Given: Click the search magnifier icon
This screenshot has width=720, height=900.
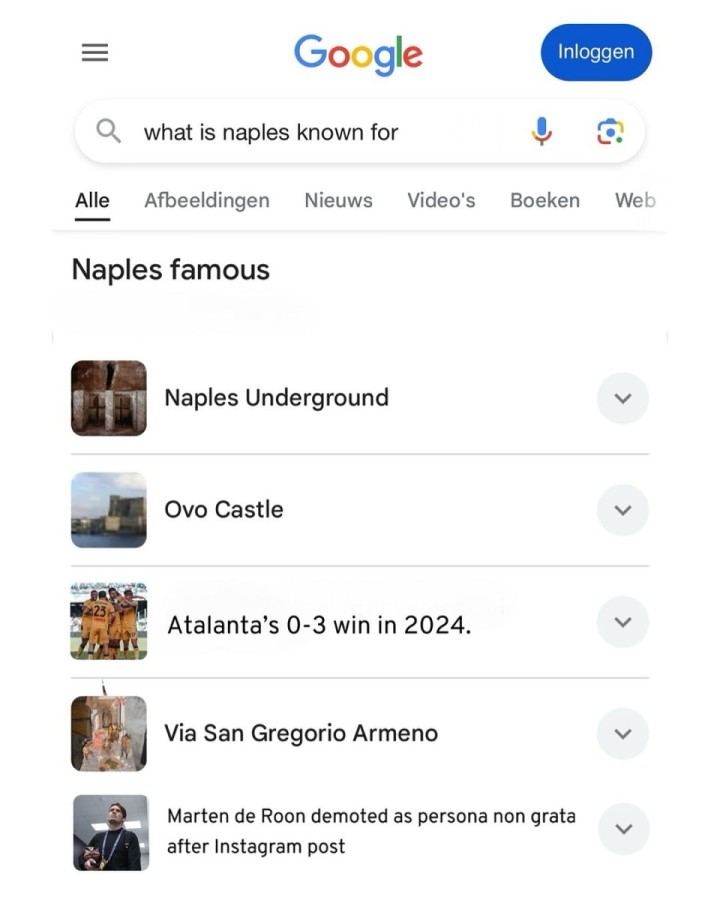Looking at the screenshot, I should tap(108, 131).
